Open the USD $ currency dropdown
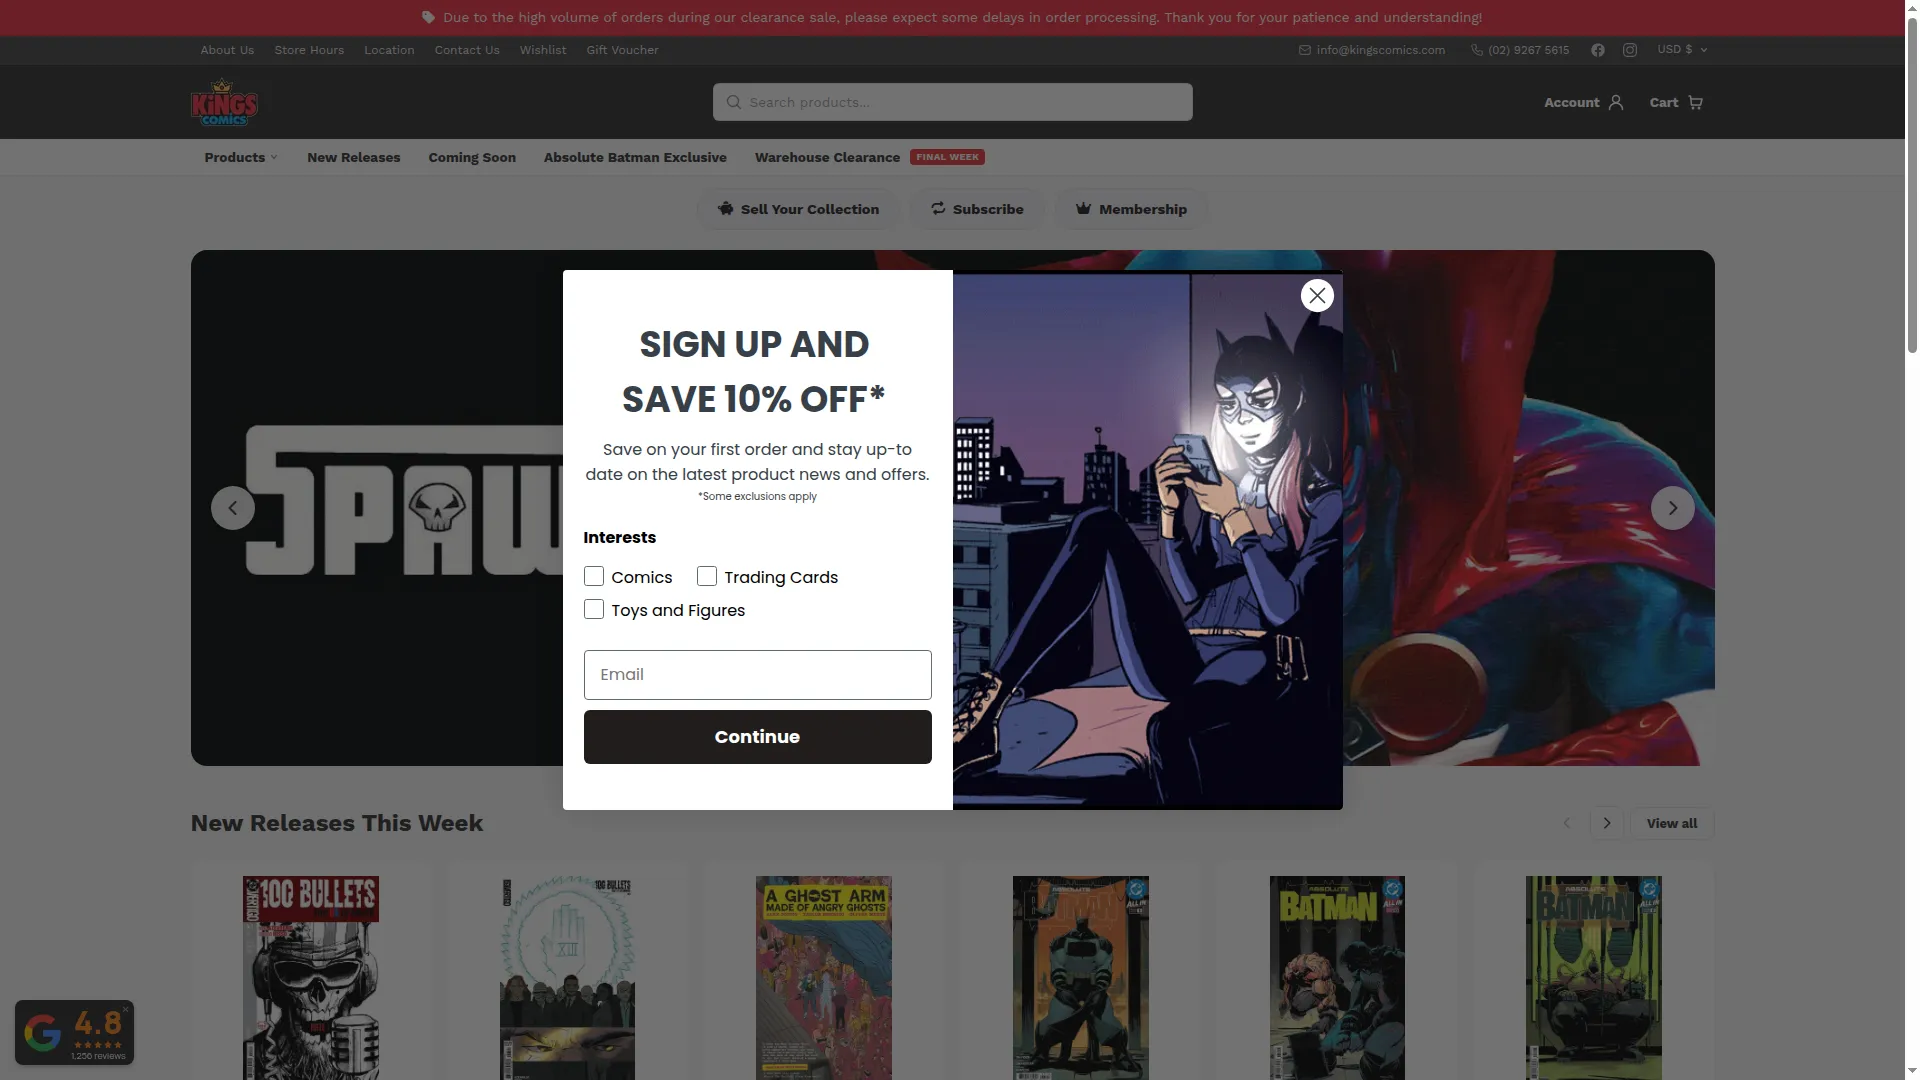Viewport: 1920px width, 1080px height. [1682, 50]
